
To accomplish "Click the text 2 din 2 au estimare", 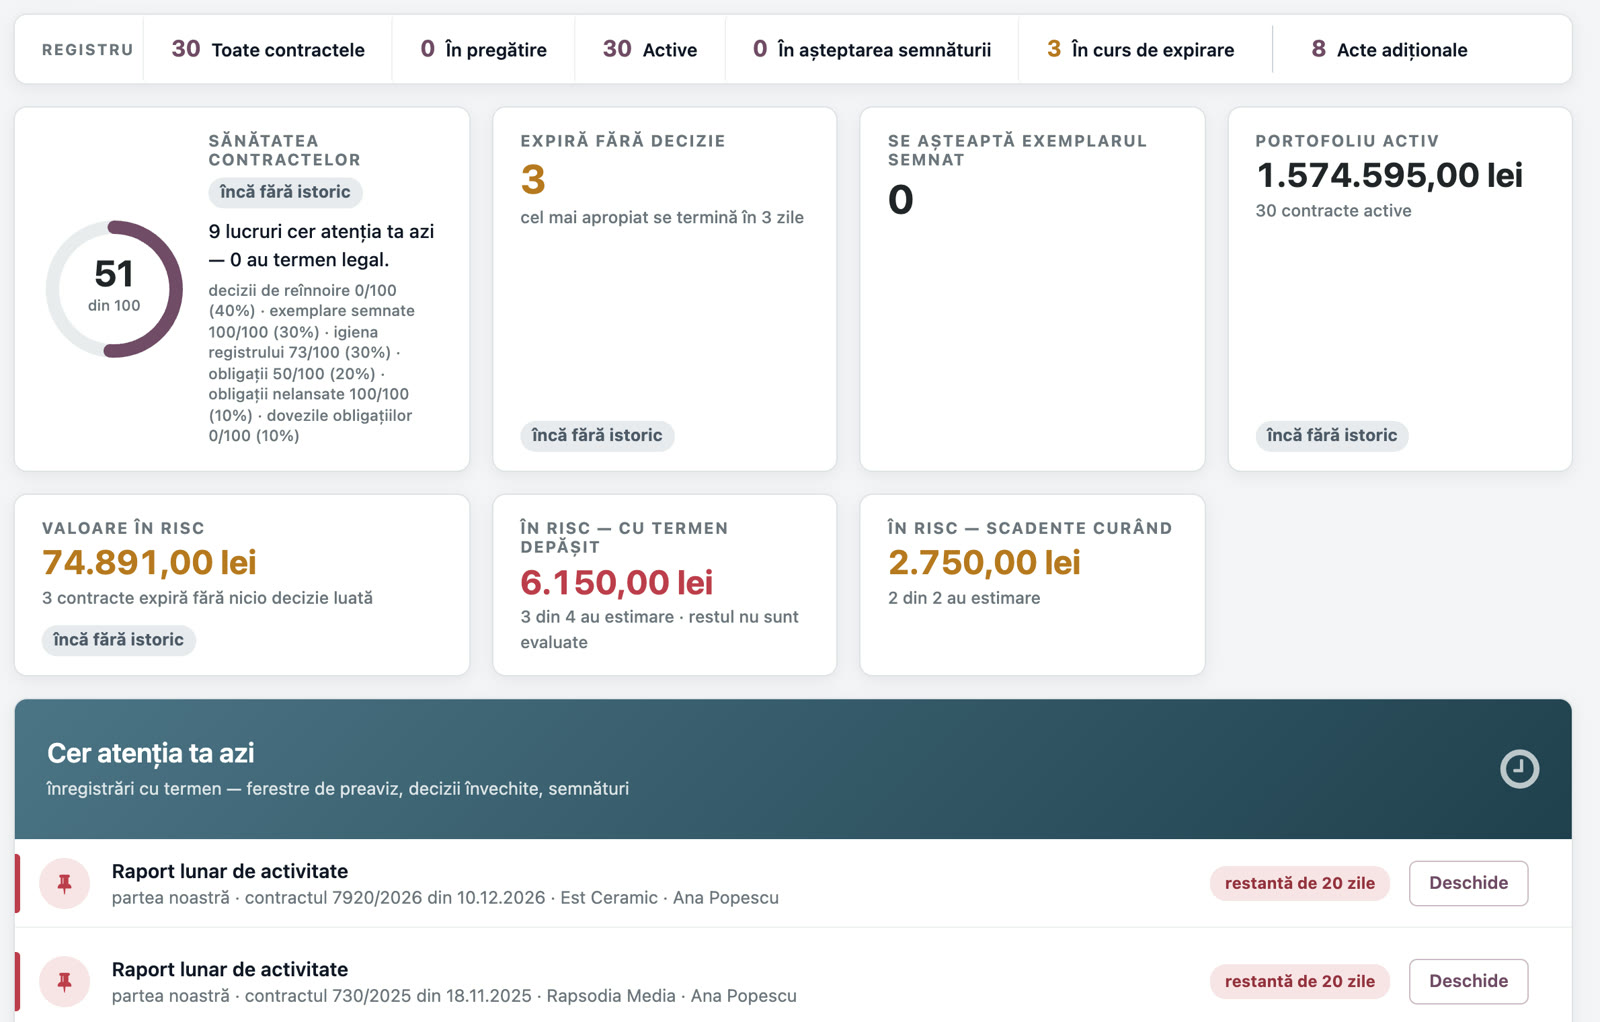I will 964,598.
